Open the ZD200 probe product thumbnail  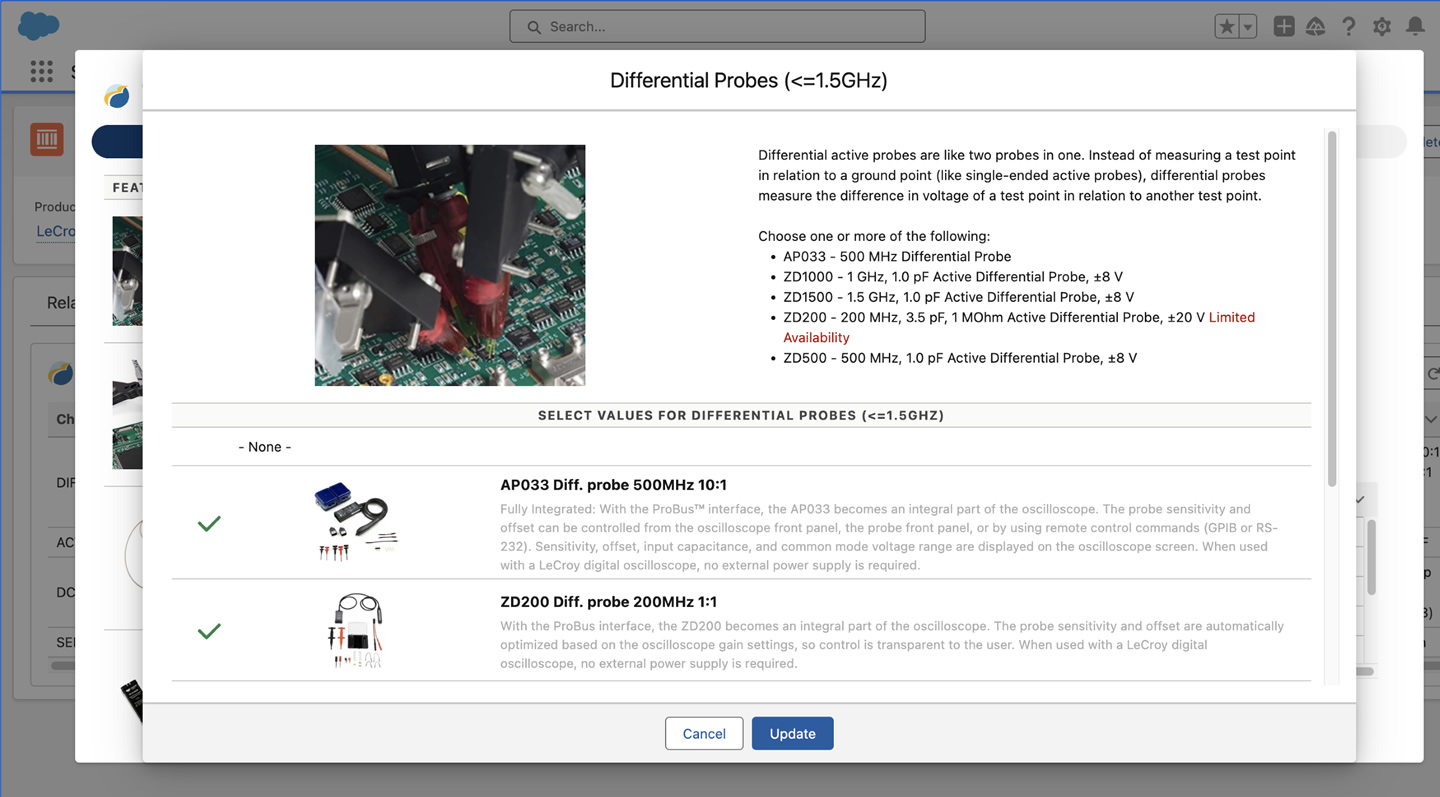pyautogui.click(x=356, y=631)
